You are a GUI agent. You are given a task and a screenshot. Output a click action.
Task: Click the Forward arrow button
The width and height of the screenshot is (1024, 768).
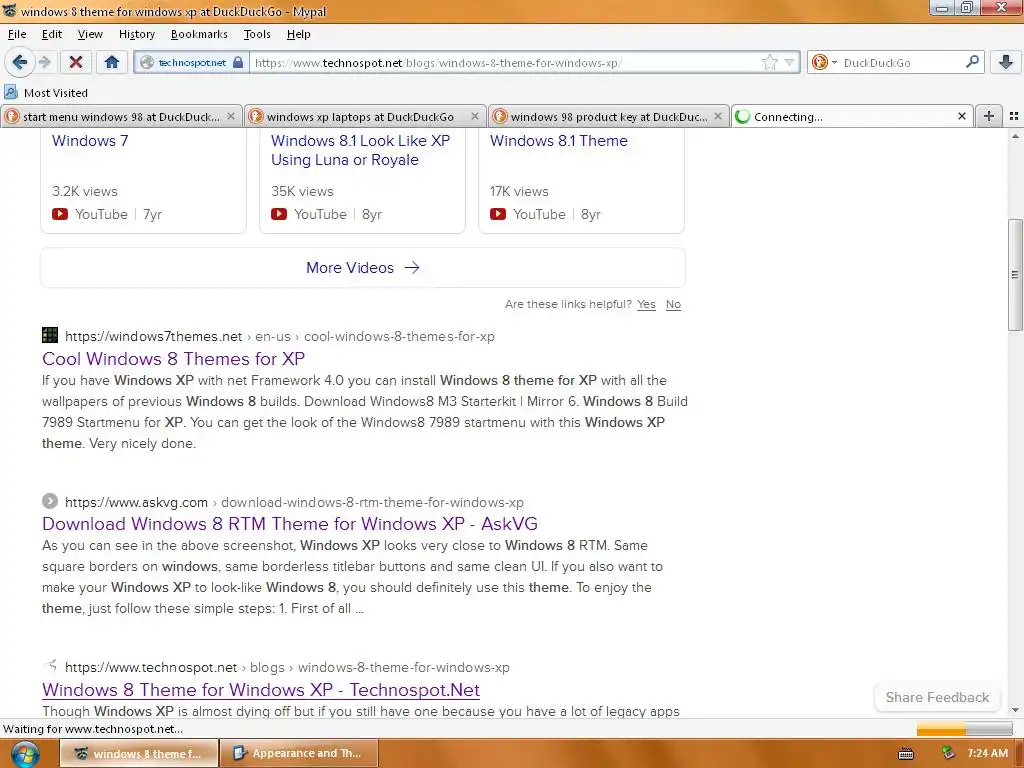[44, 63]
